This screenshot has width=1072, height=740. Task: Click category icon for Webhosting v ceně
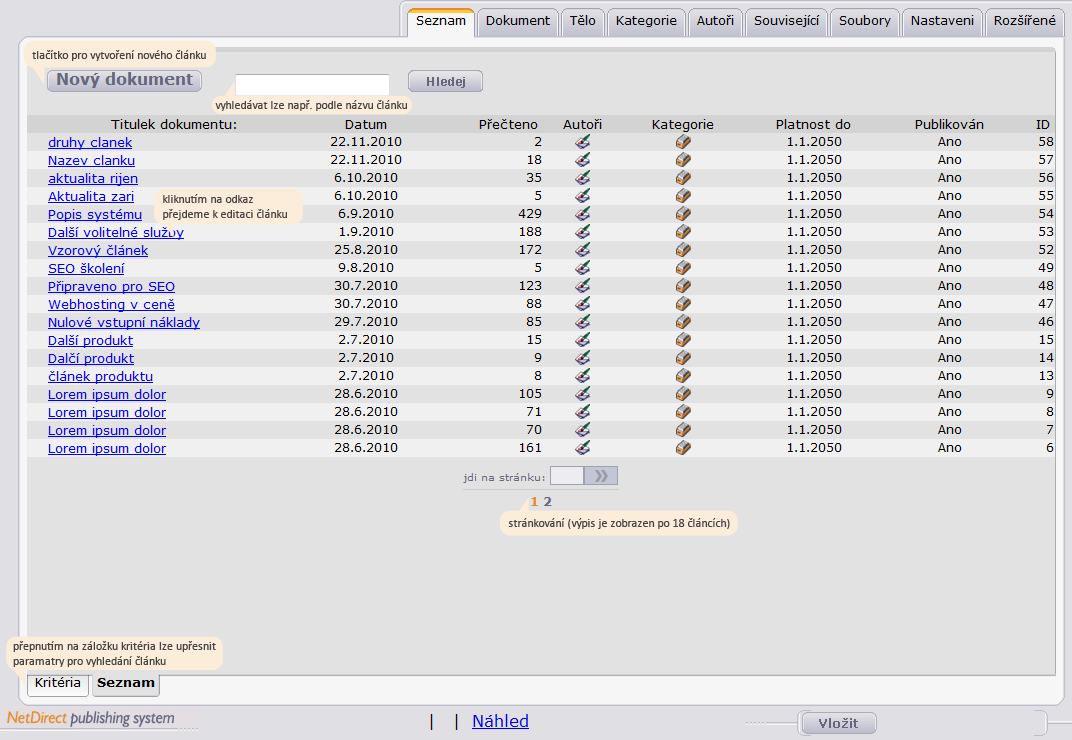click(683, 304)
